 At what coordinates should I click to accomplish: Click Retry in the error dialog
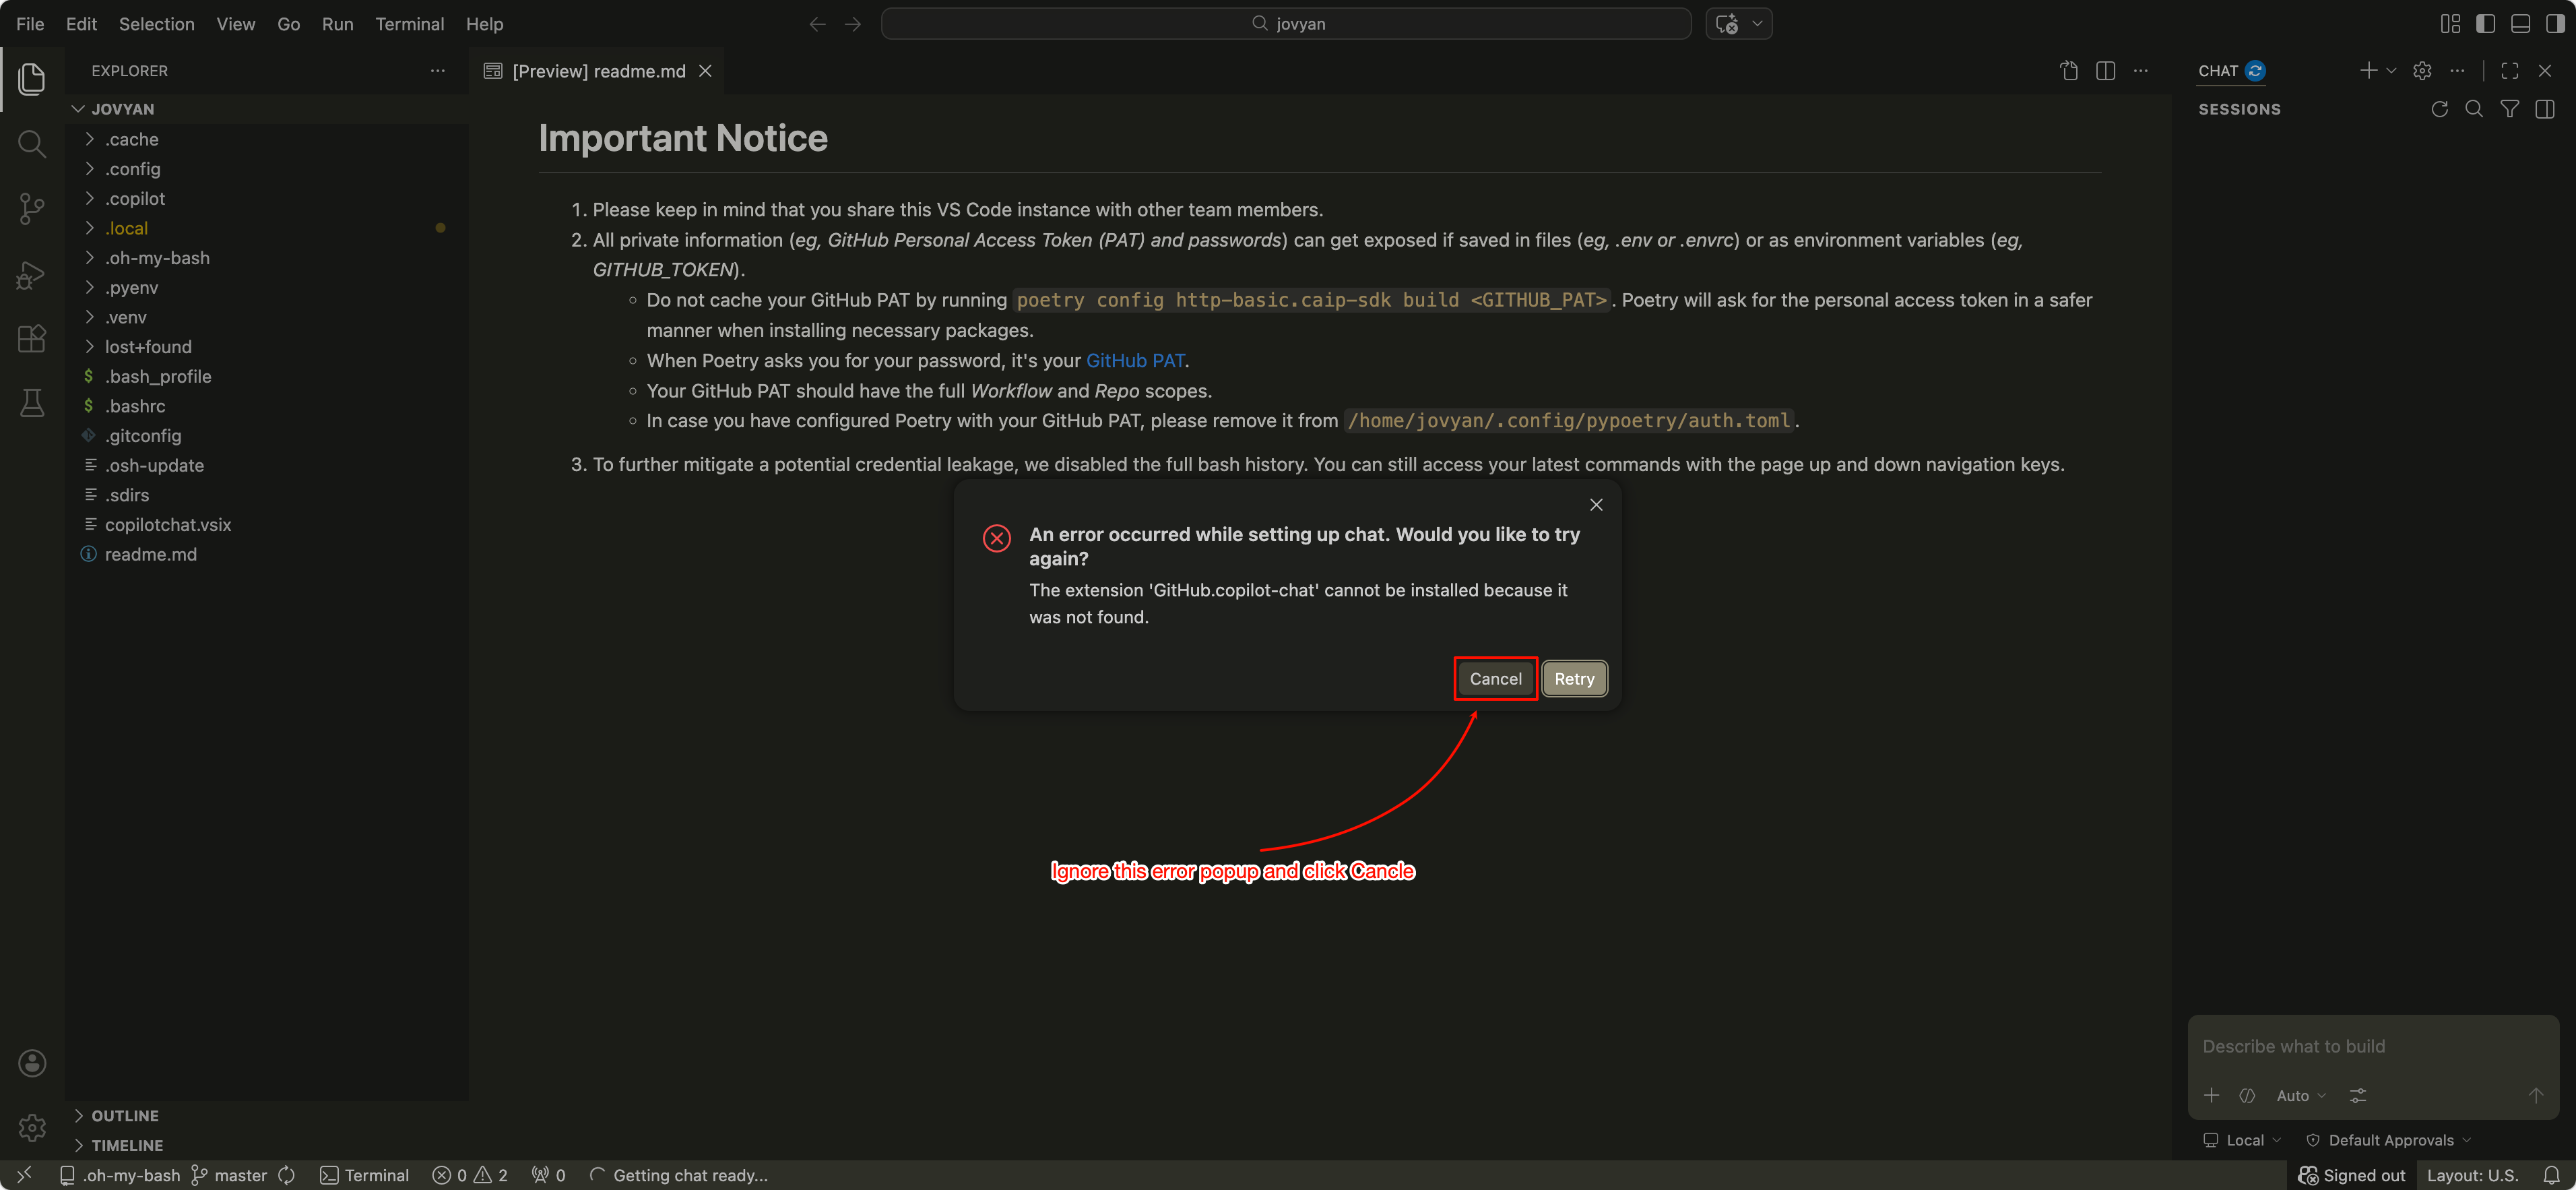coord(1574,679)
